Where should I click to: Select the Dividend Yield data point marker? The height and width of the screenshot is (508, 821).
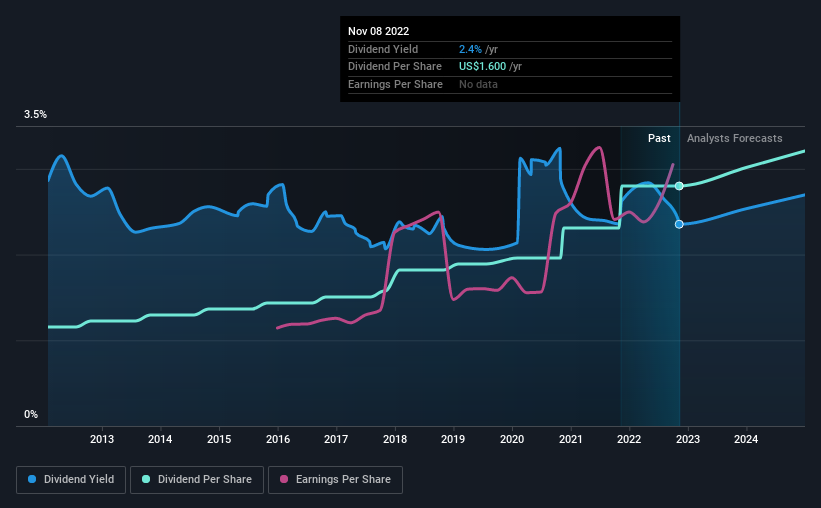(x=679, y=224)
